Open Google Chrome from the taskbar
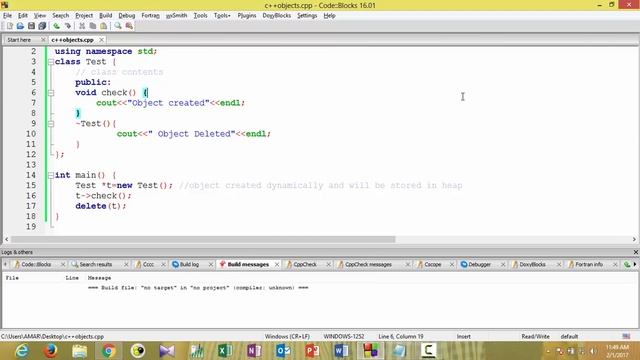This screenshot has height=360, width=640. (x=109, y=351)
